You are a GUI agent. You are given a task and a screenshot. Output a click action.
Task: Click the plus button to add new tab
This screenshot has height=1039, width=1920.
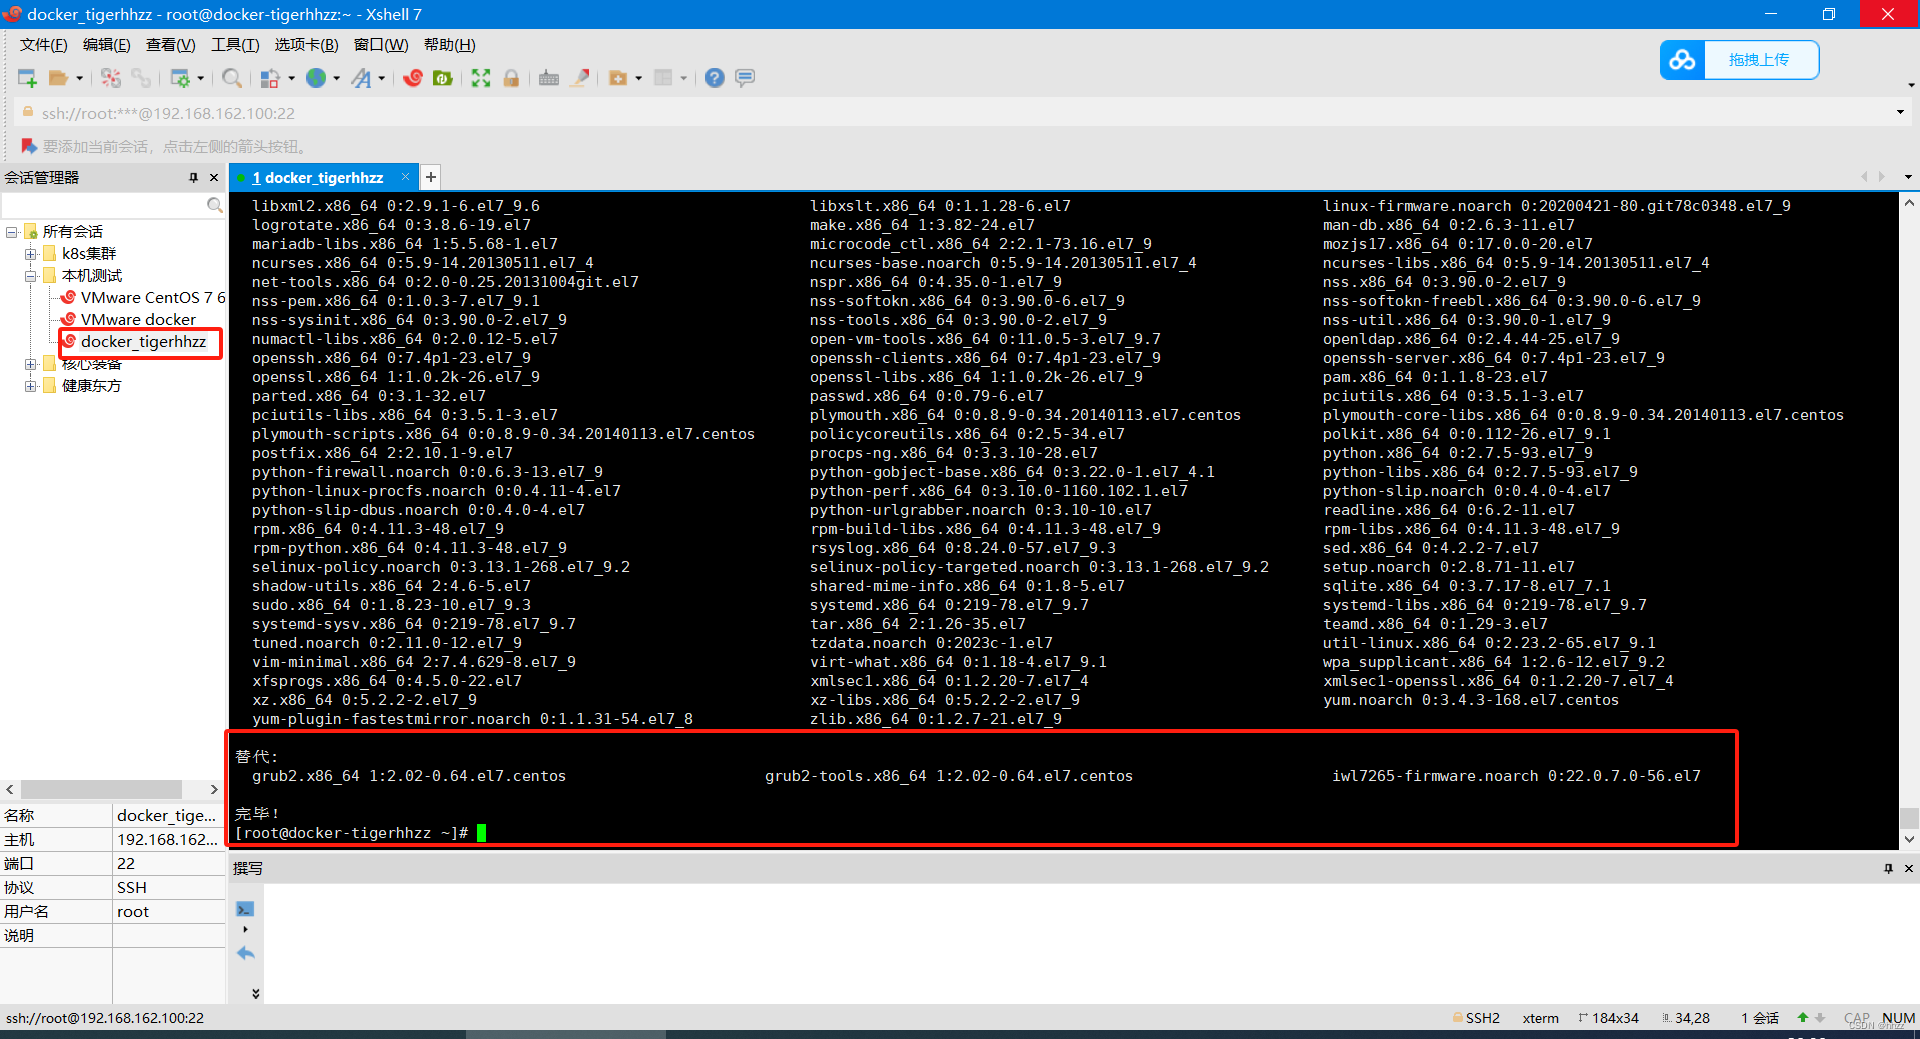pyautogui.click(x=430, y=177)
